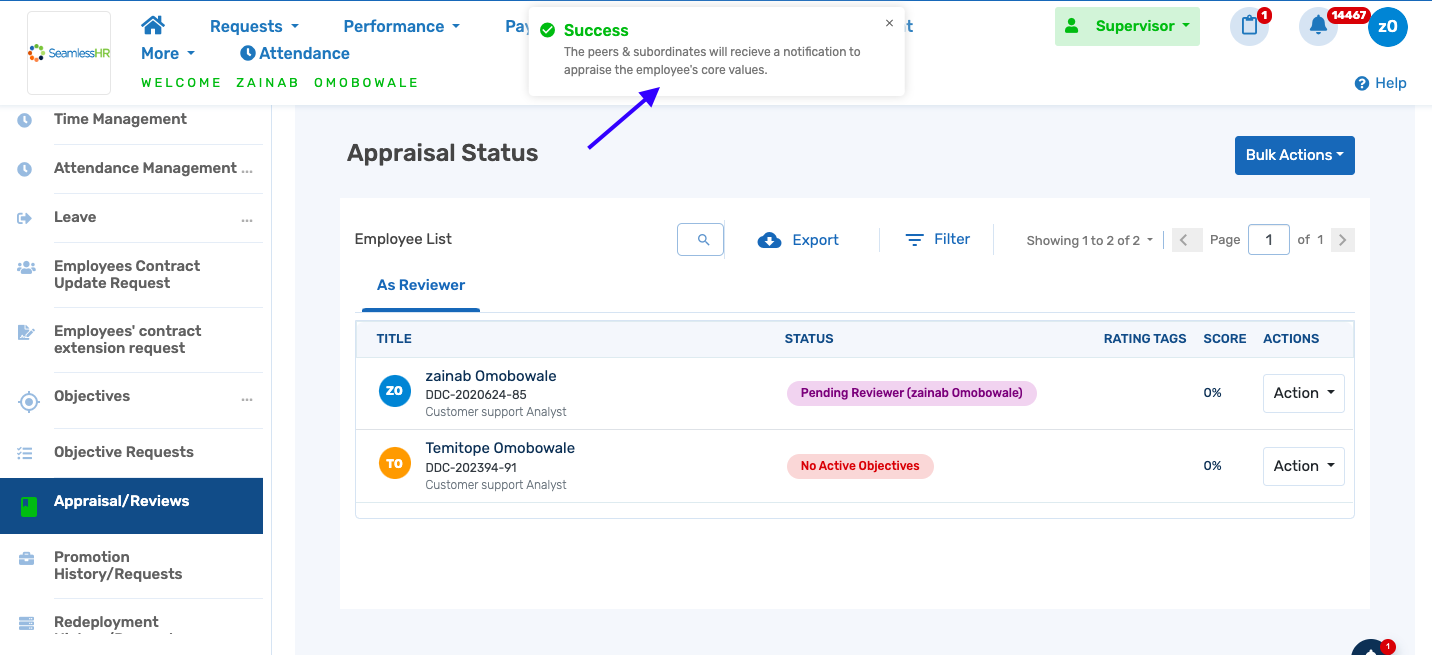Open the notifications bell icon
Image resolution: width=1432 pixels, height=655 pixels.
(1318, 26)
